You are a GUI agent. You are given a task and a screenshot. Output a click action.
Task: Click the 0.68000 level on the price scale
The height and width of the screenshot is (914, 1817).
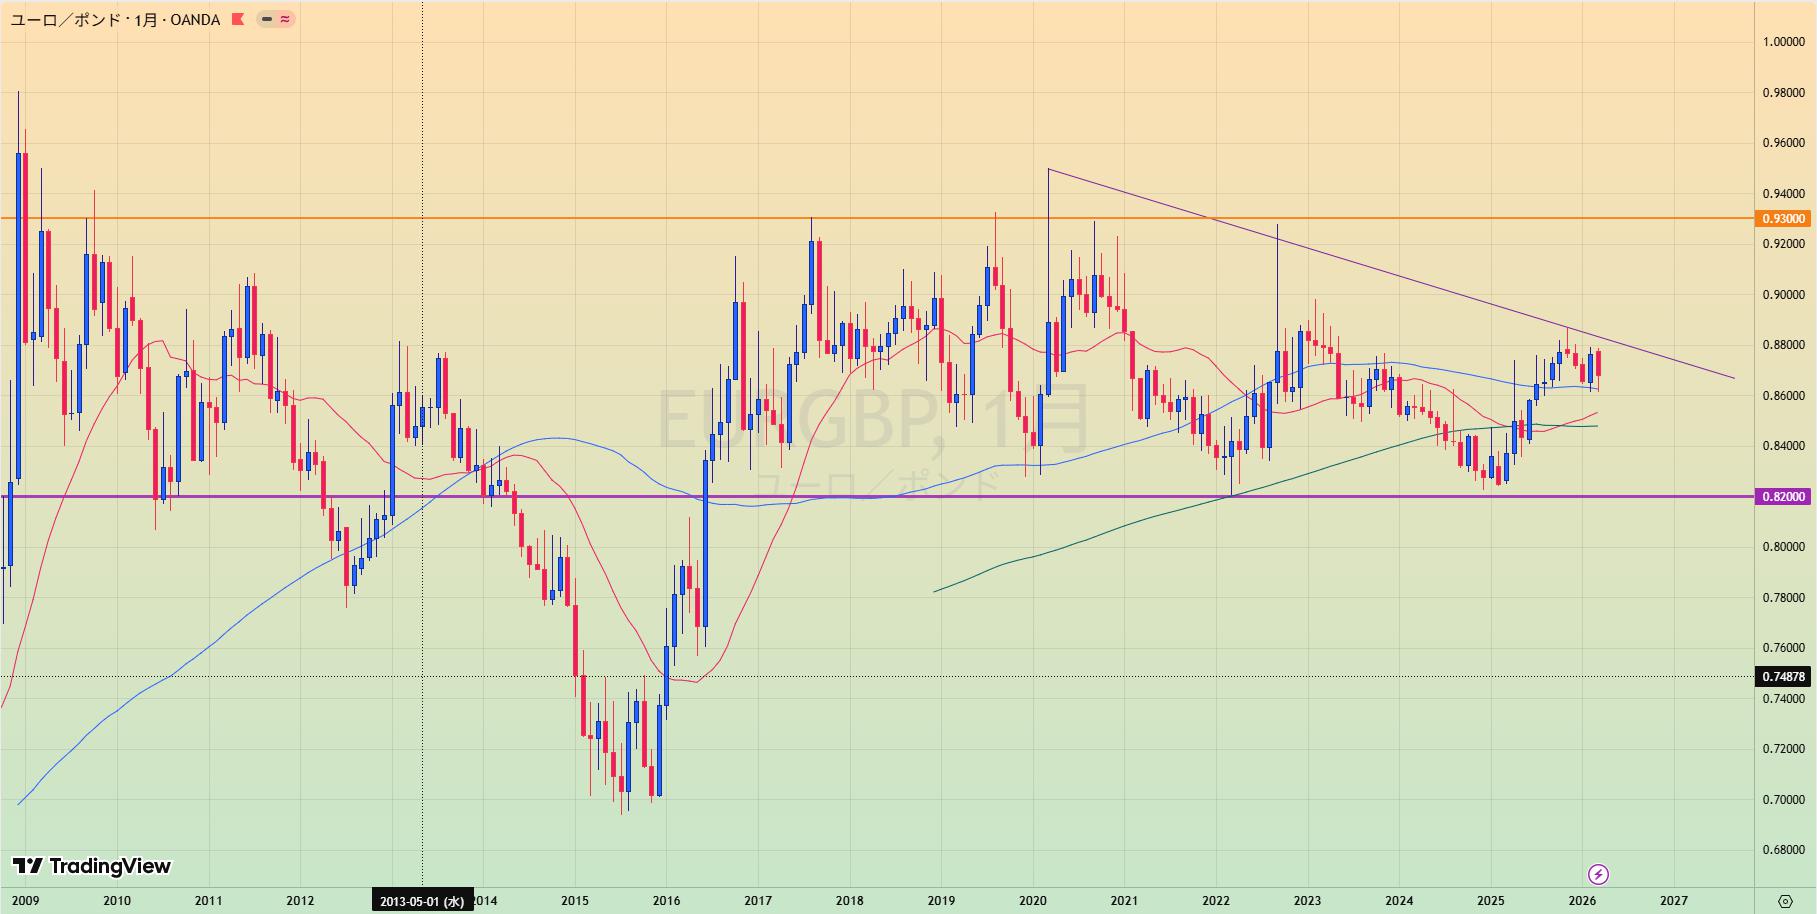point(1783,850)
